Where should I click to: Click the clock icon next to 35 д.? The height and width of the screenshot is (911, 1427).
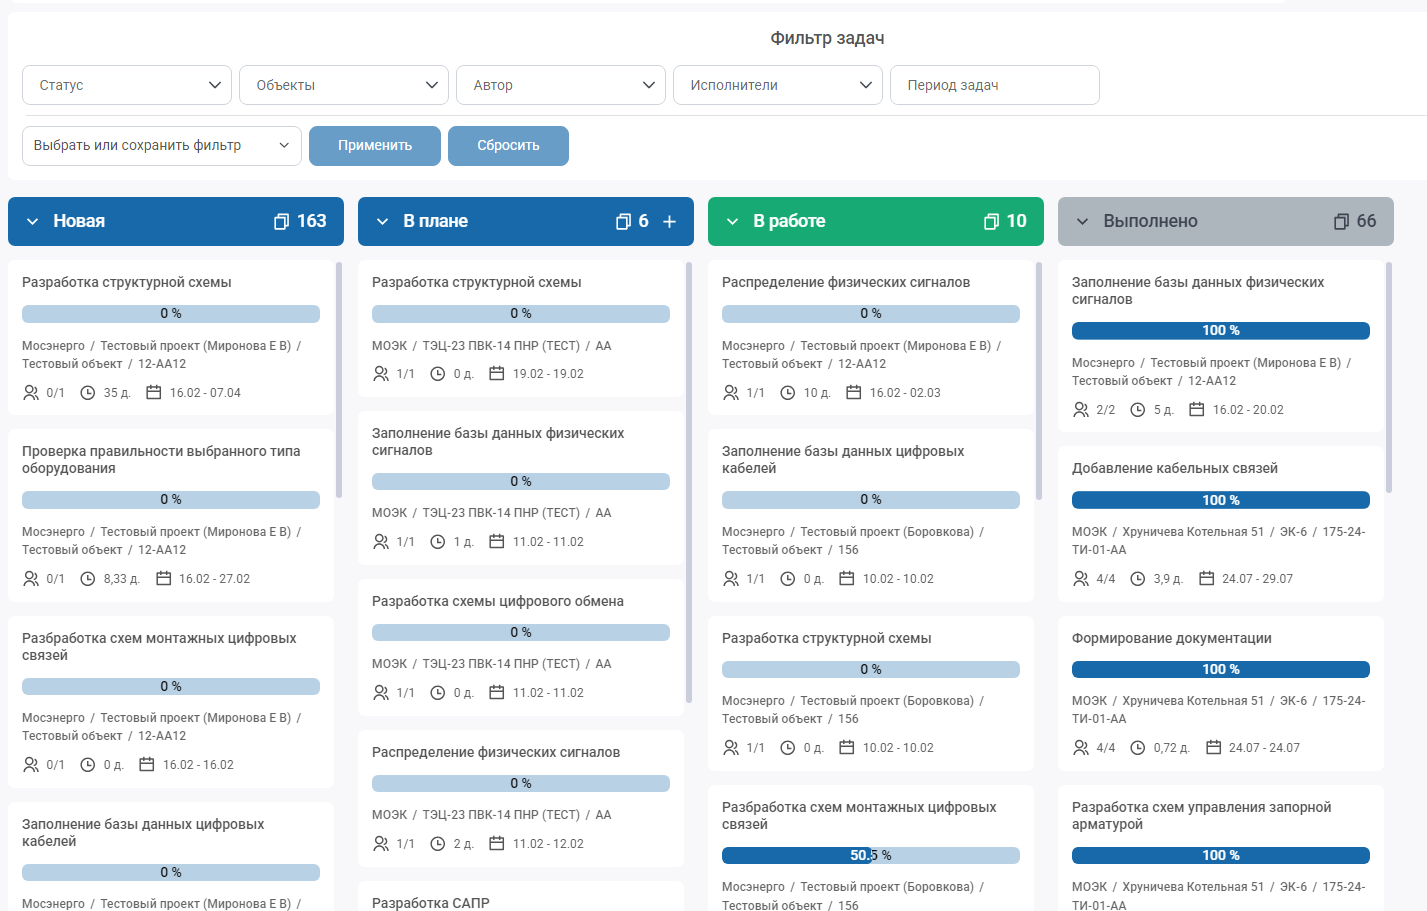tap(88, 393)
